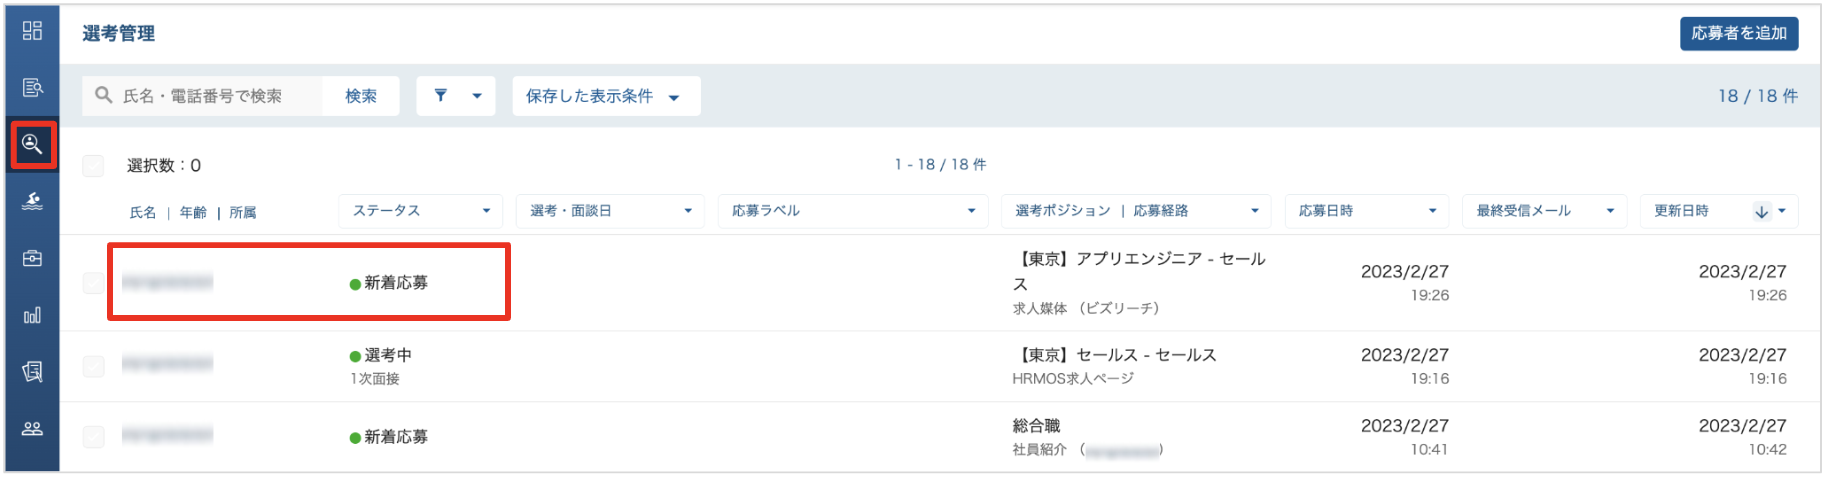This screenshot has height=482, width=1828.
Task: Select the candidate search magnifier sidebar icon
Action: coord(32,145)
